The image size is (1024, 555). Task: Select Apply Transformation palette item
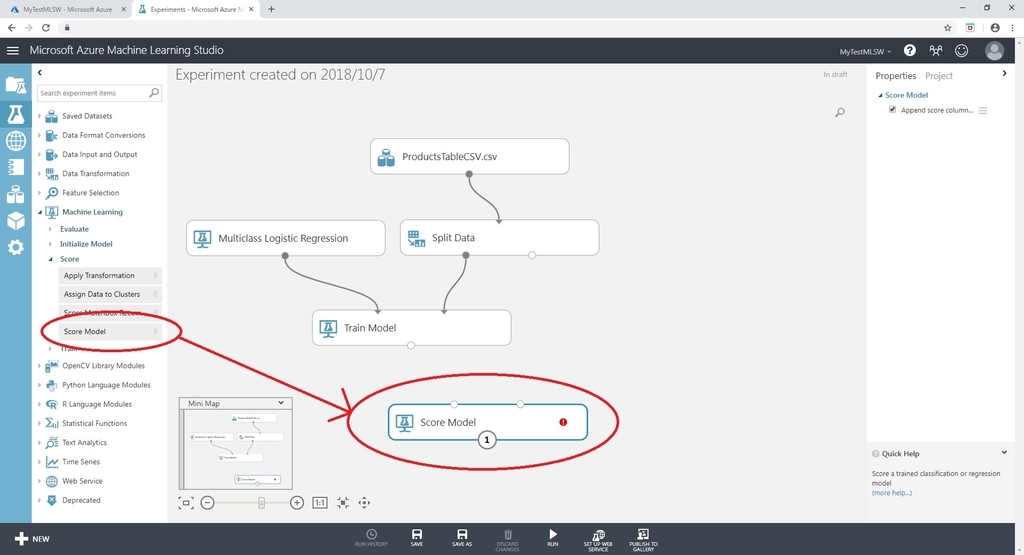pos(110,276)
